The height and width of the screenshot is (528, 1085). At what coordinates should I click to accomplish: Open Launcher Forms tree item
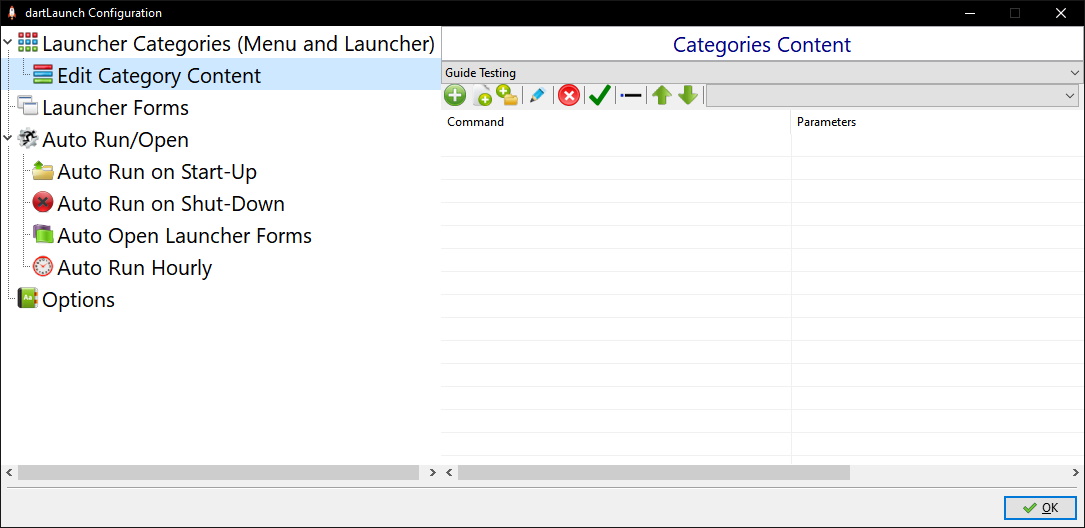pos(116,107)
